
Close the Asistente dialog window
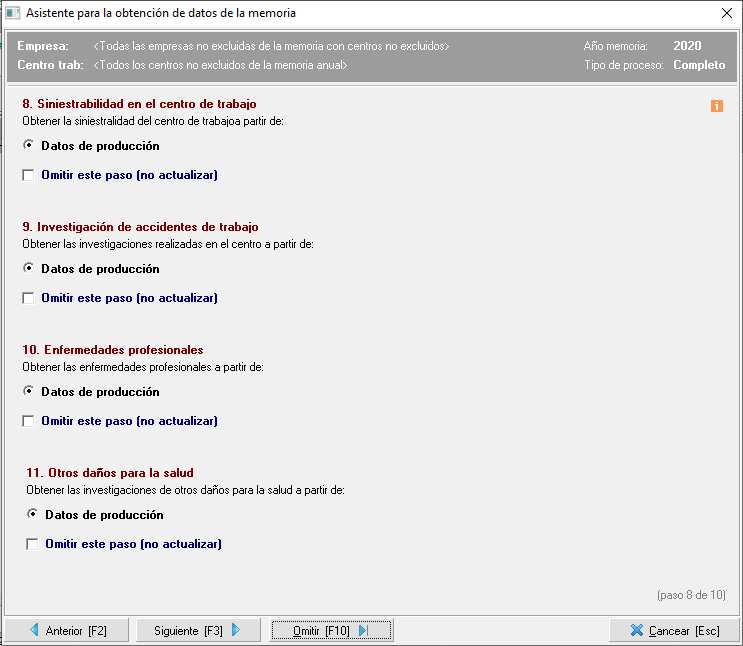coord(726,14)
